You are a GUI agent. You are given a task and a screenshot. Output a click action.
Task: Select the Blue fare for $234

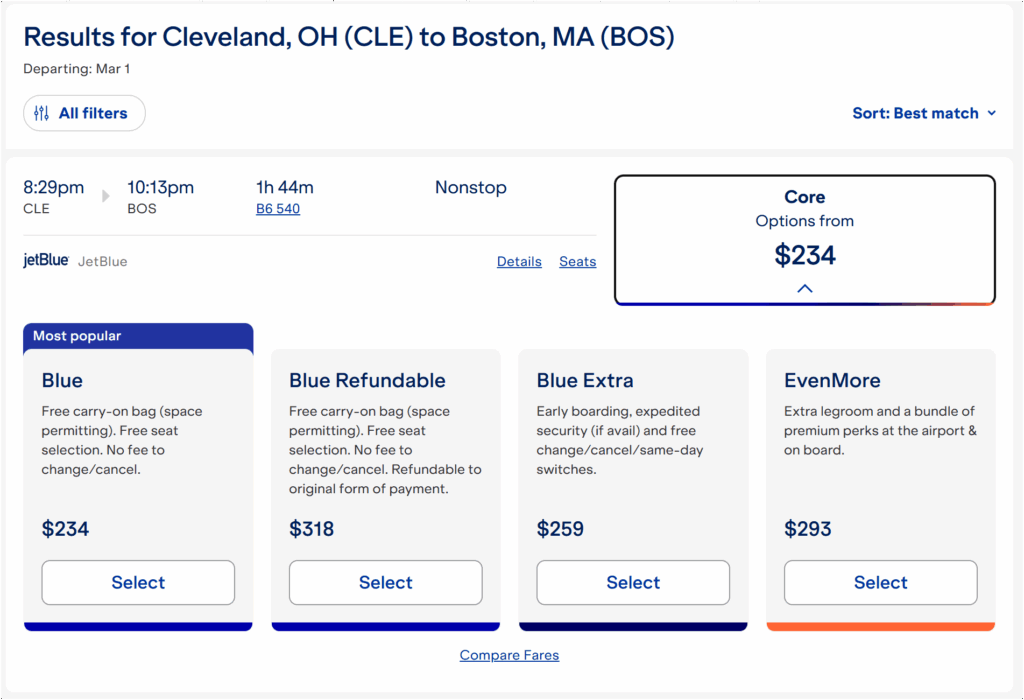(x=138, y=583)
